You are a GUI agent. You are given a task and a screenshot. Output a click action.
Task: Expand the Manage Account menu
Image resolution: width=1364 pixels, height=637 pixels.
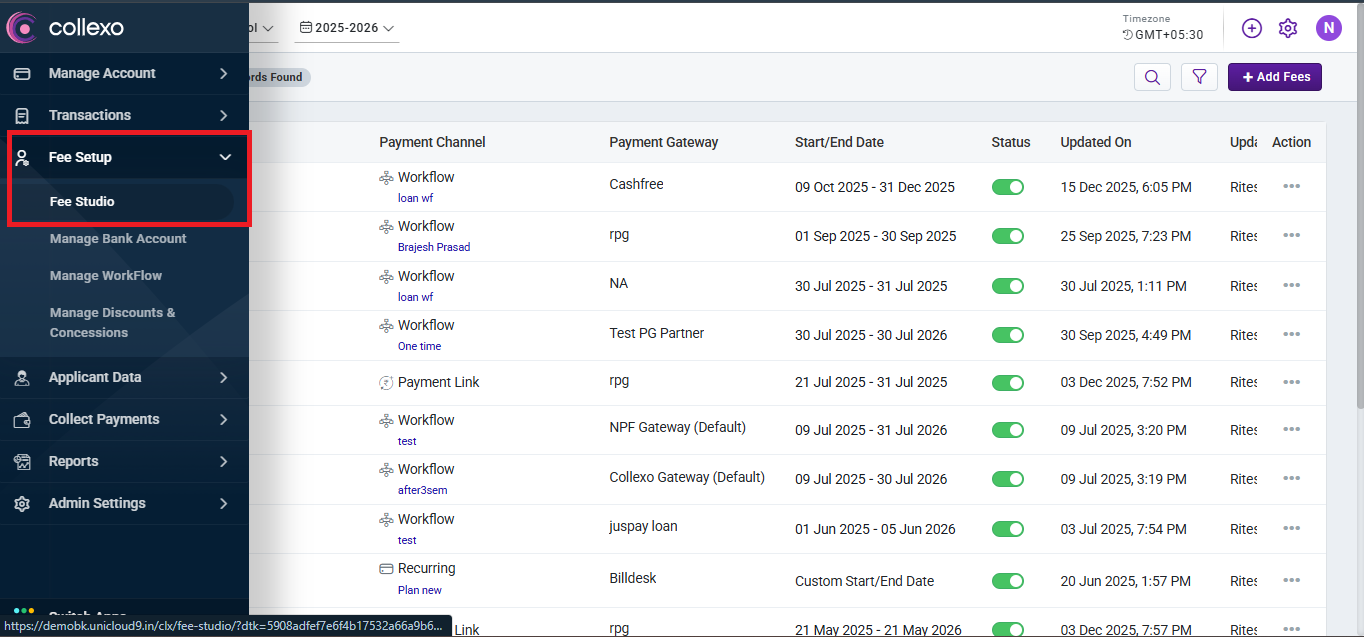124,73
